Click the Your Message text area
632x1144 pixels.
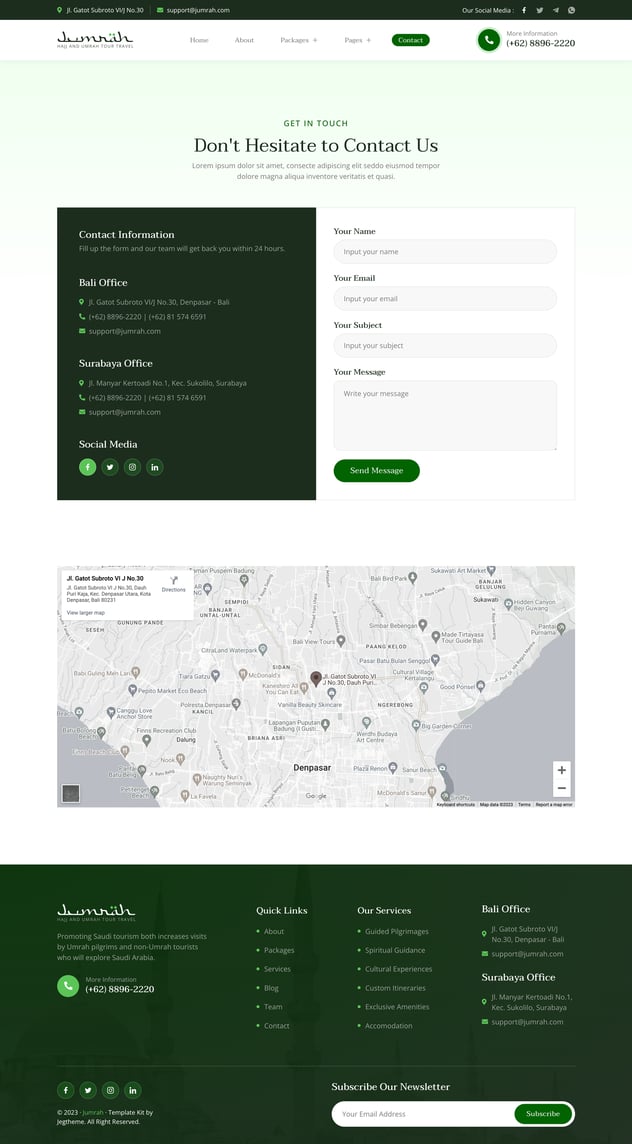coord(444,415)
